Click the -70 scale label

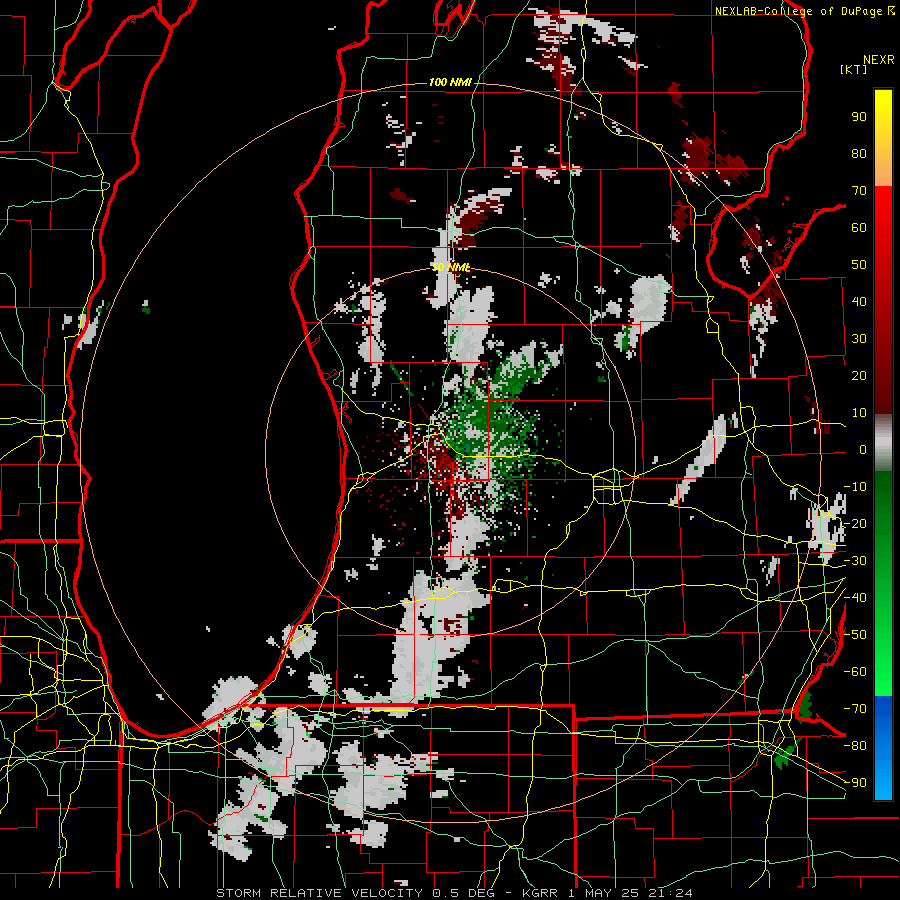click(x=855, y=709)
